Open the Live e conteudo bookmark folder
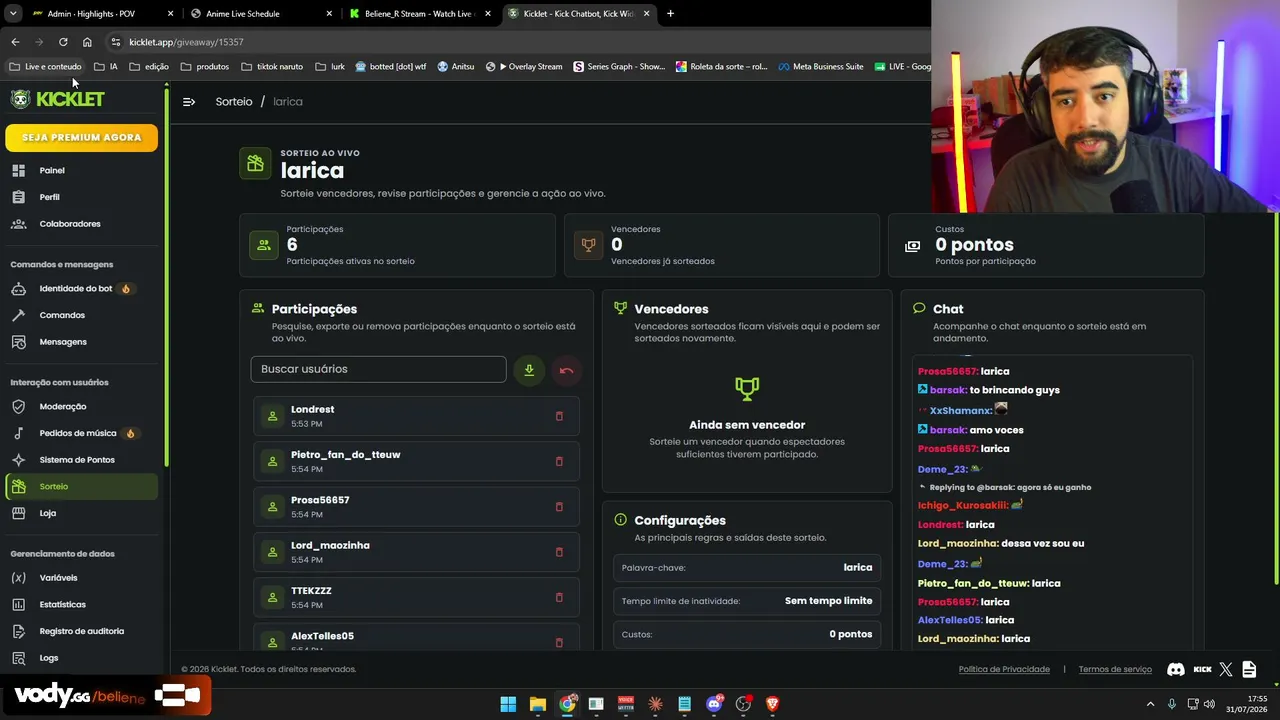Image resolution: width=1280 pixels, height=720 pixels. click(x=45, y=67)
